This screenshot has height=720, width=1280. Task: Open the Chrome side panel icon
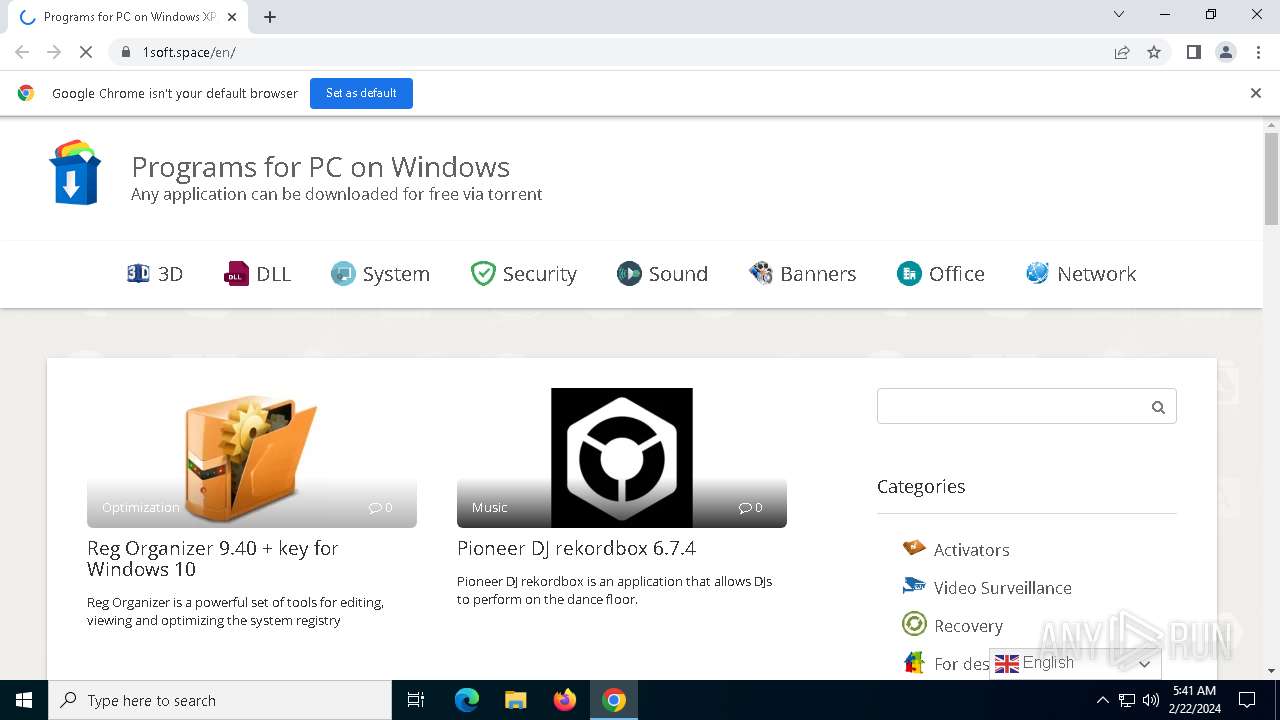click(1193, 52)
